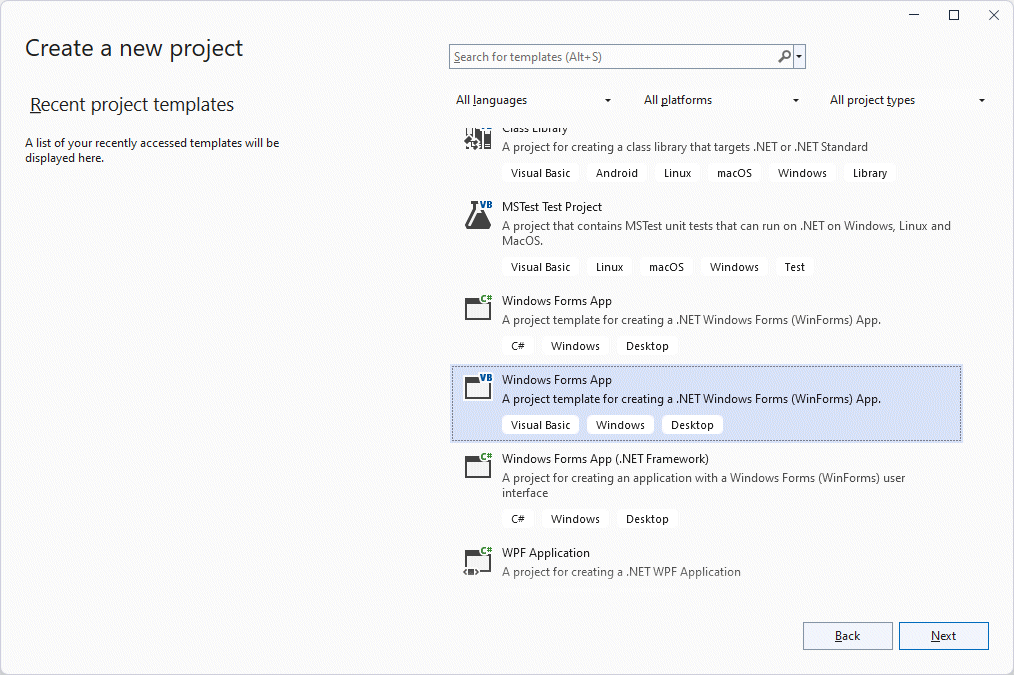Focus the Search for templates field

click(610, 57)
